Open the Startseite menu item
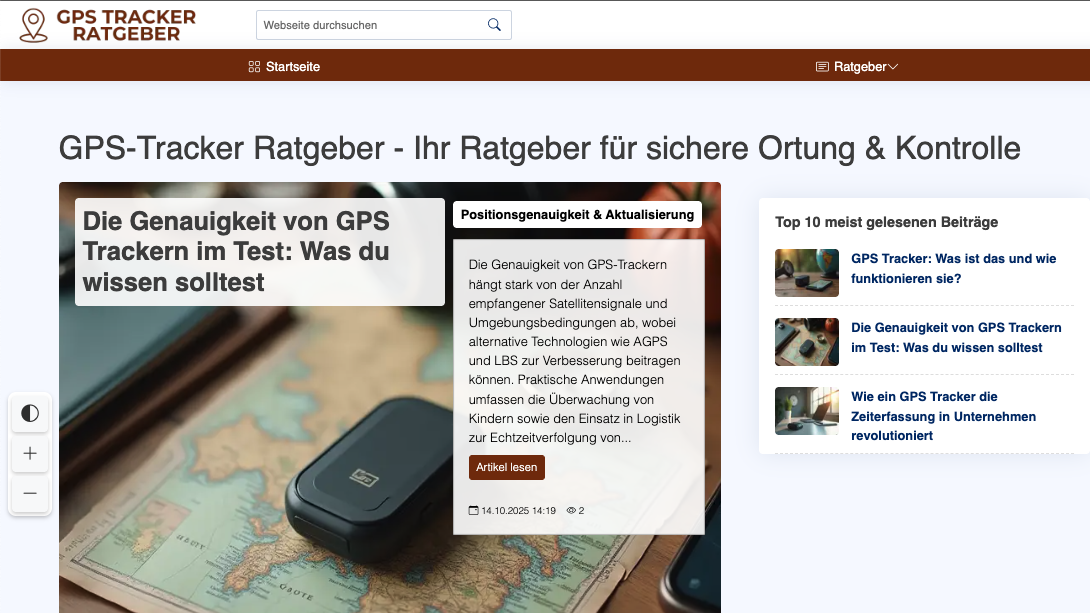 coord(291,66)
